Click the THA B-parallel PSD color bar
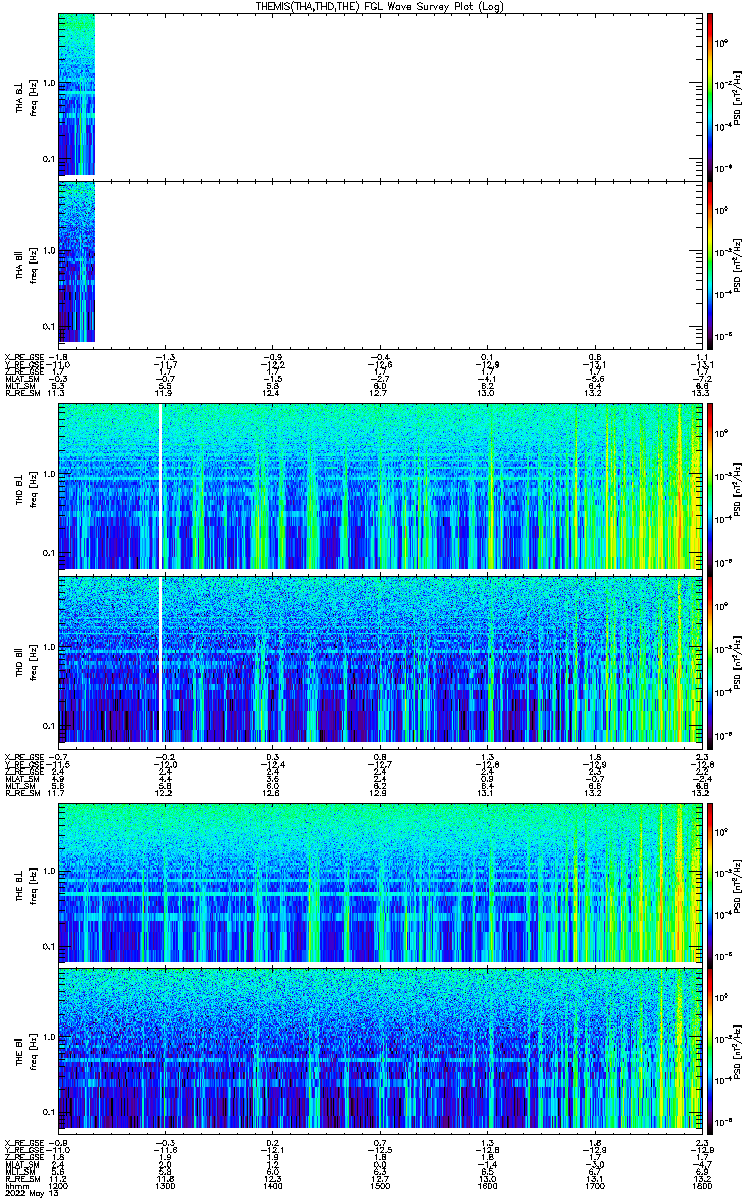The image size is (750, 1200). 710,264
